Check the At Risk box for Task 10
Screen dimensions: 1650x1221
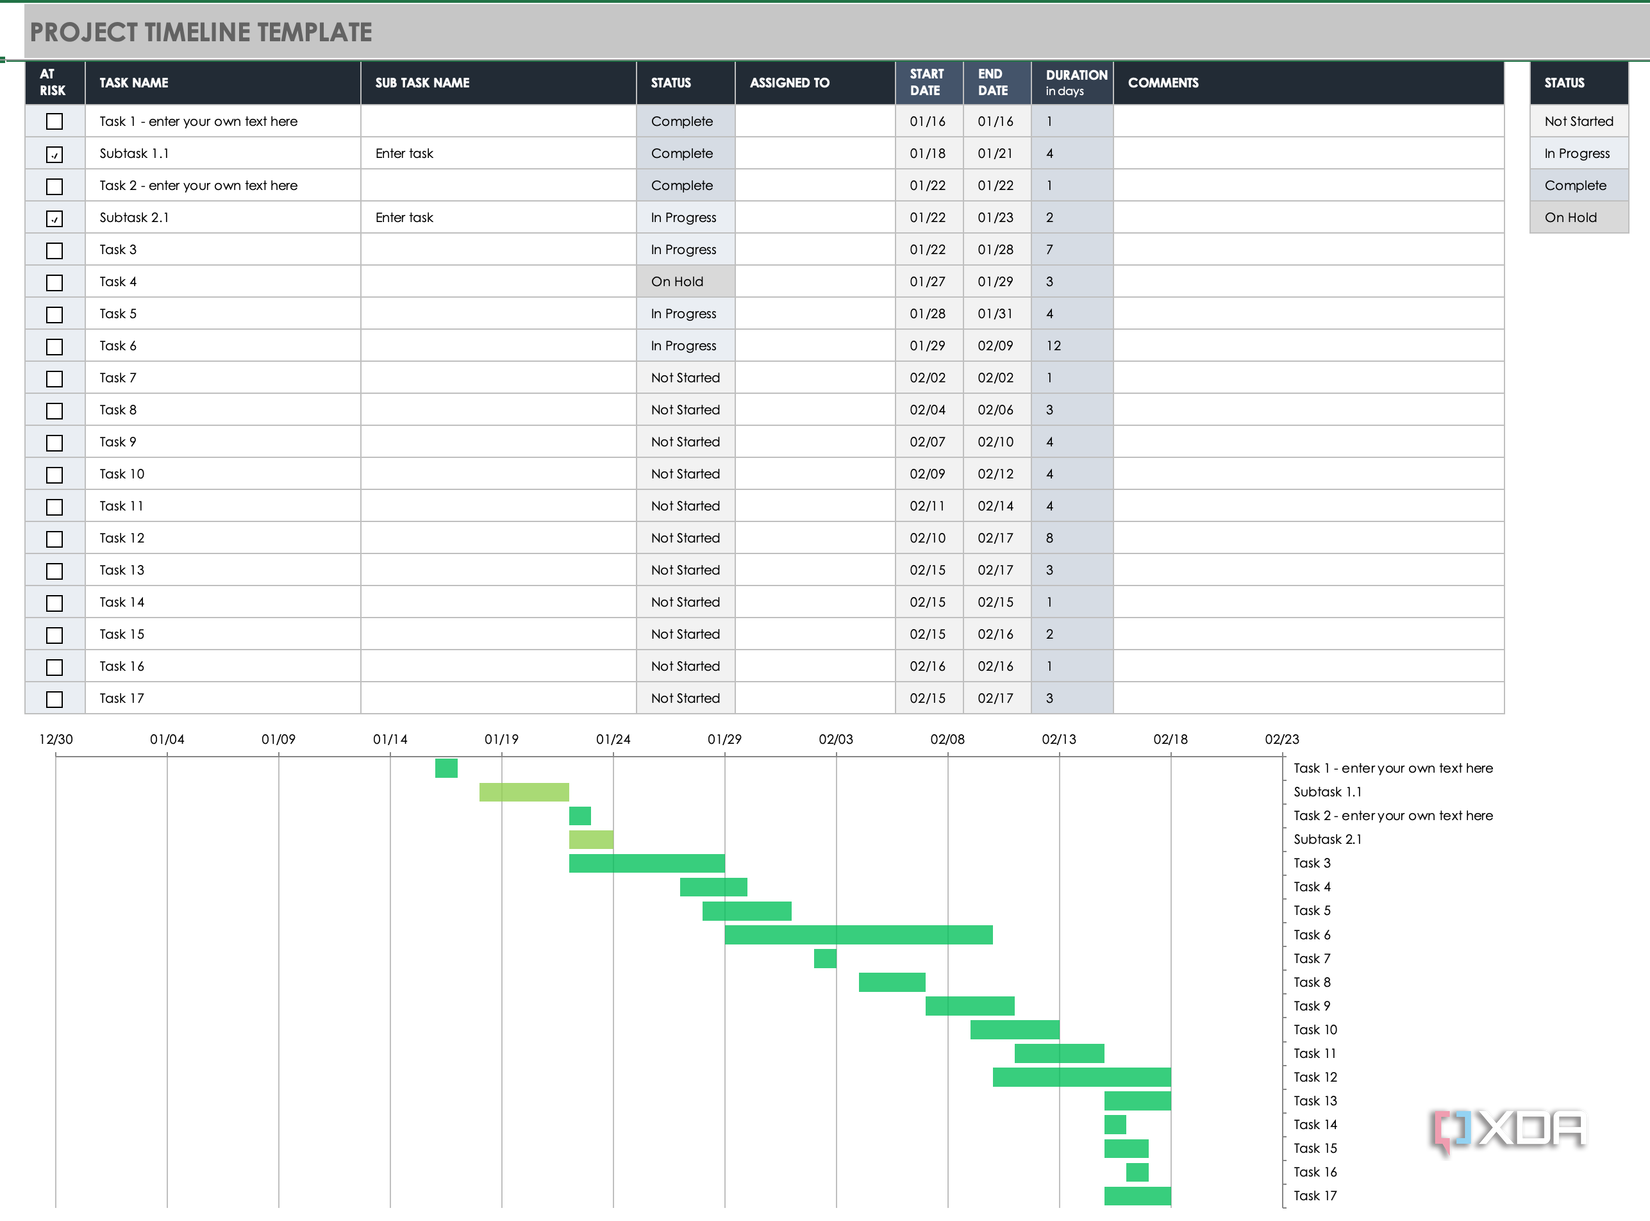[54, 474]
